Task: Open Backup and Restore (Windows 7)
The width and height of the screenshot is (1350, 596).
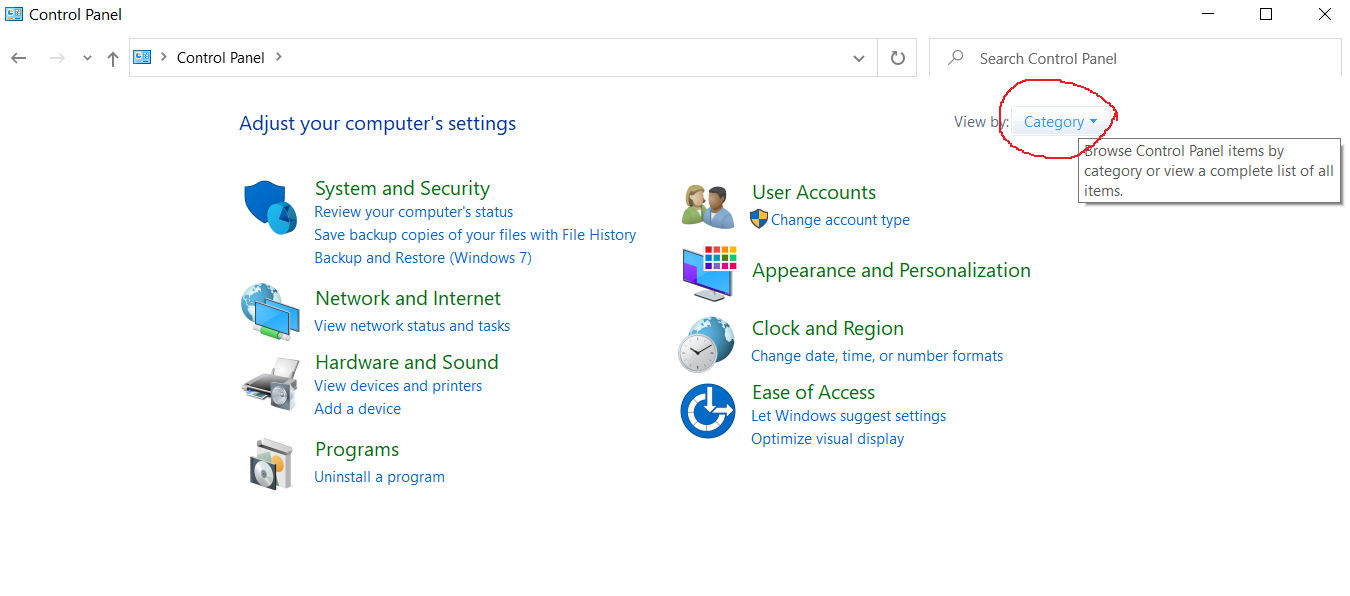Action: [423, 258]
